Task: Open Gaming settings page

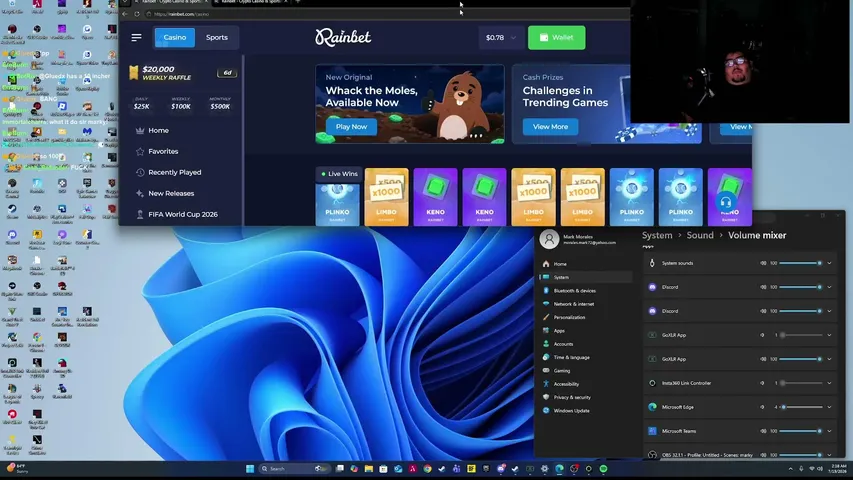Action: coord(561,371)
